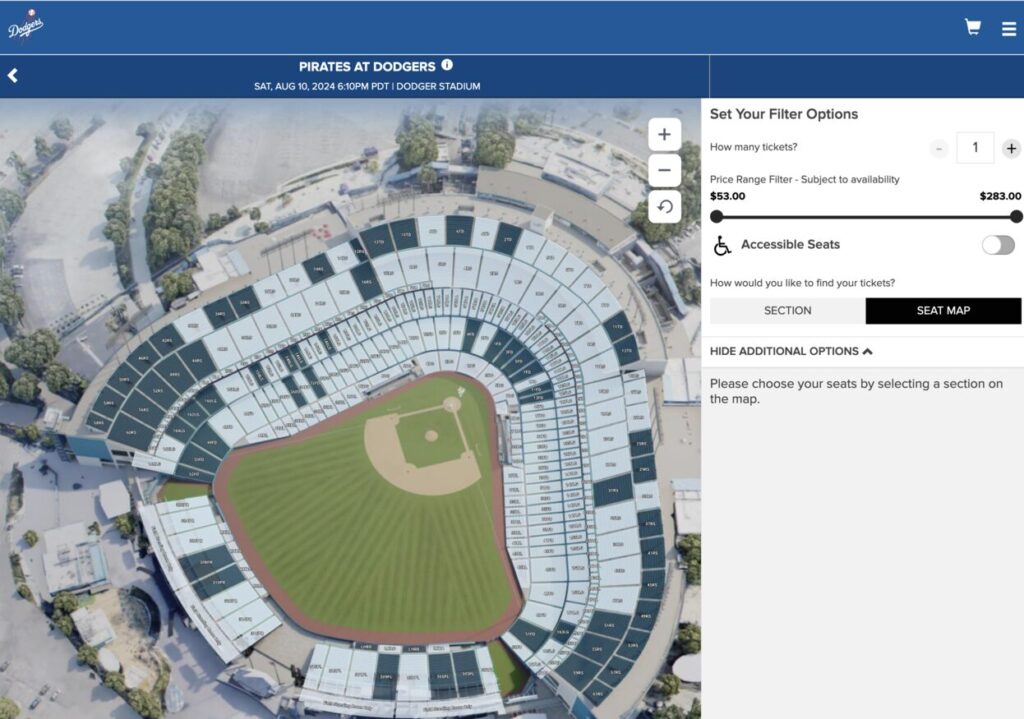Collapse Hide Additional Options section
Screen dimensions: 1024x719
click(791, 351)
